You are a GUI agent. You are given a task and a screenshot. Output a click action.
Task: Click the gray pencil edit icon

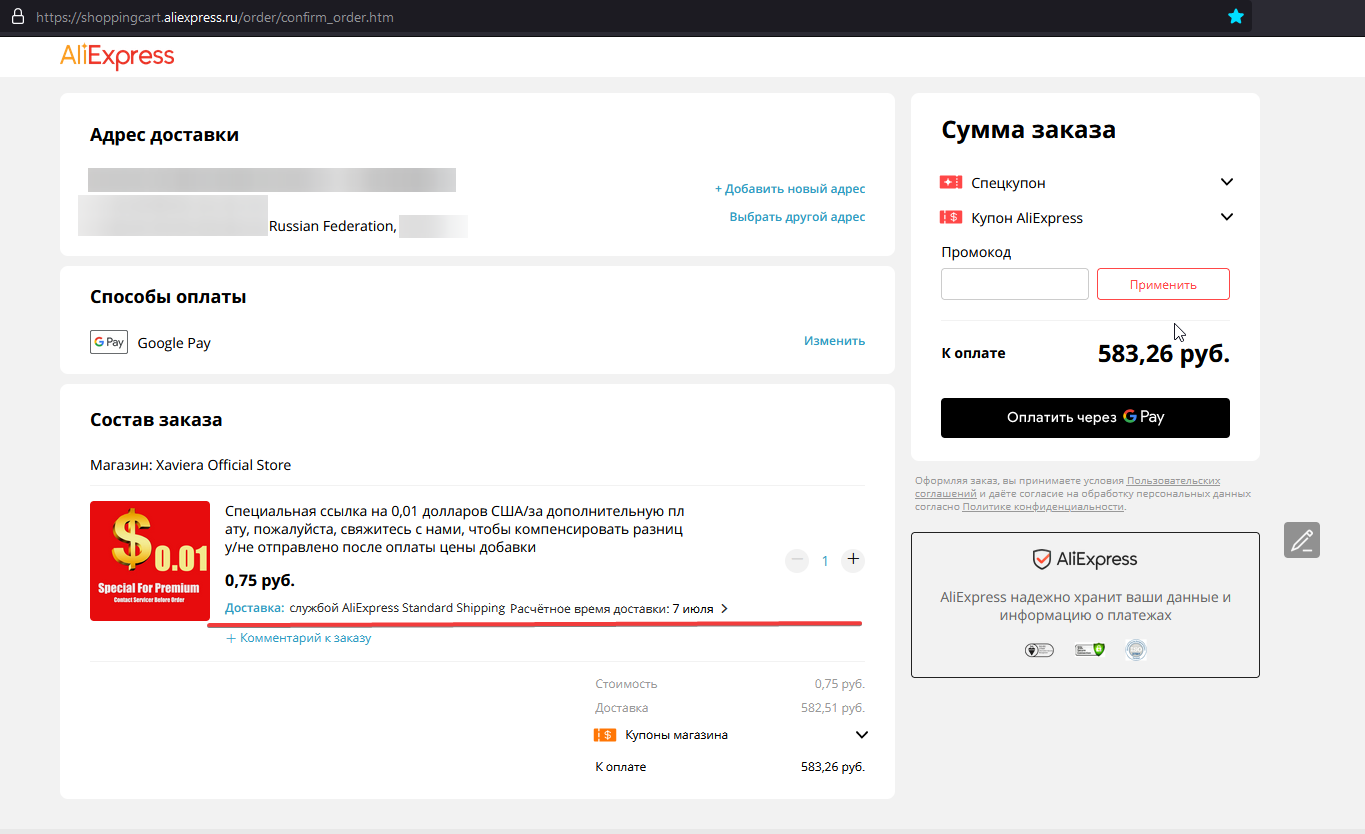[1302, 540]
